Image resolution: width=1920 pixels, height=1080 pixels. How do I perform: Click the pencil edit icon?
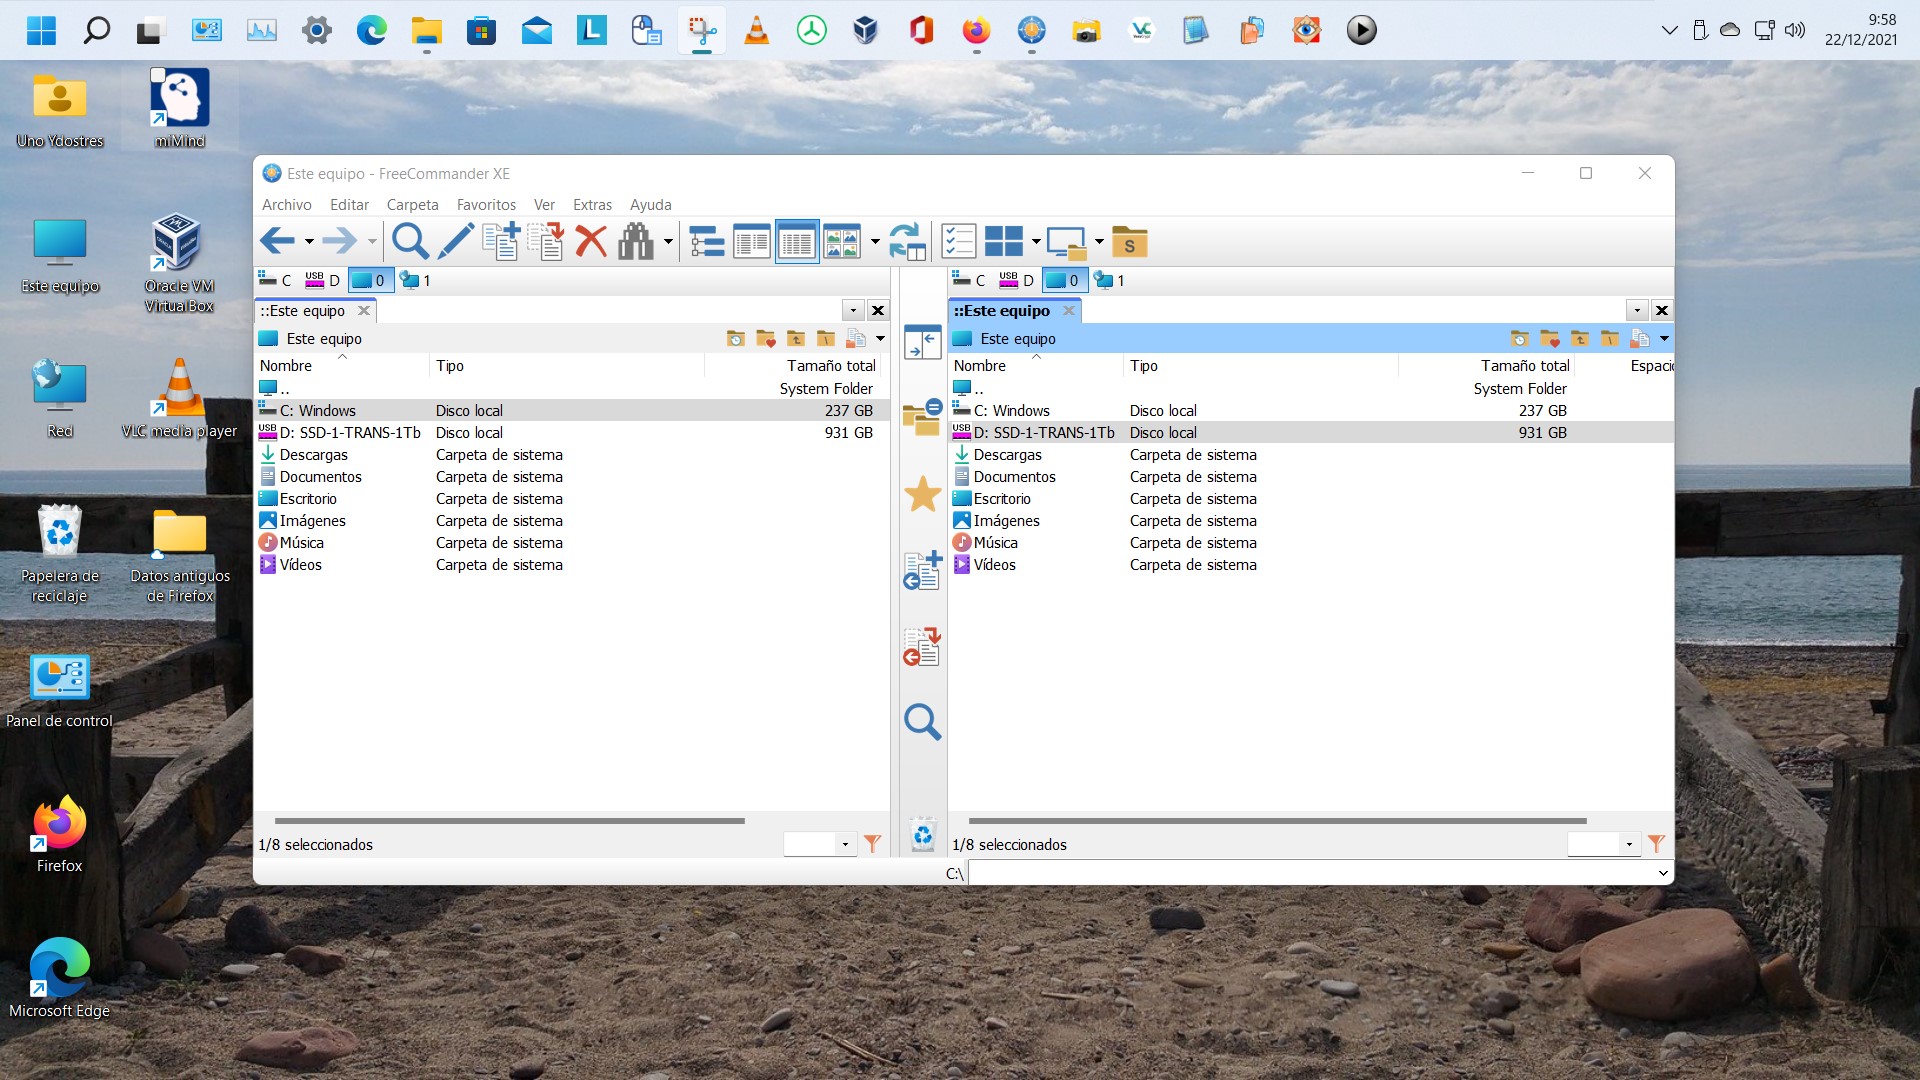pyautogui.click(x=455, y=241)
